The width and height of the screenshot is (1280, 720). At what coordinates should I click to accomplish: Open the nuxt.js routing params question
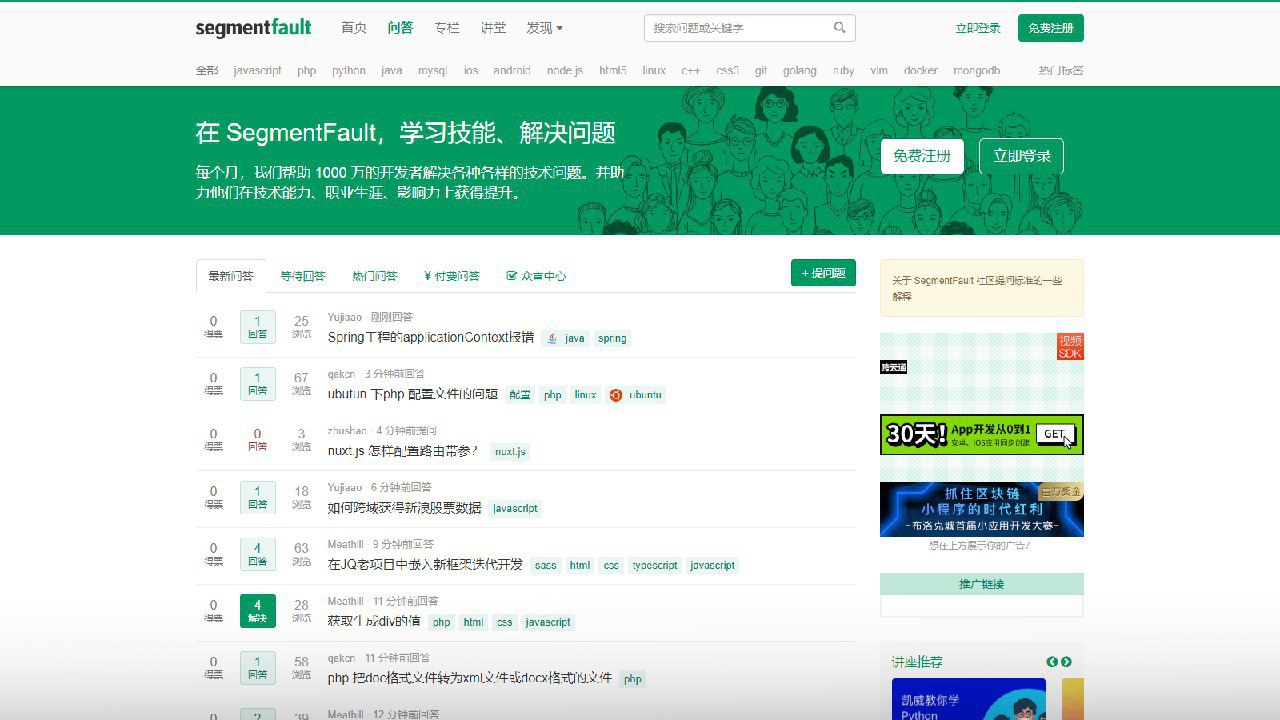[403, 451]
